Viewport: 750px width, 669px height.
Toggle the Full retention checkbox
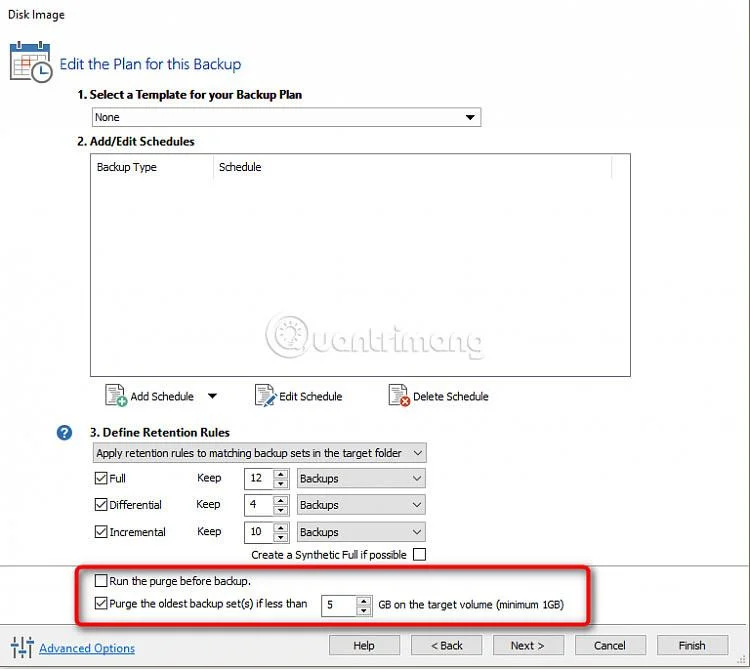point(100,478)
